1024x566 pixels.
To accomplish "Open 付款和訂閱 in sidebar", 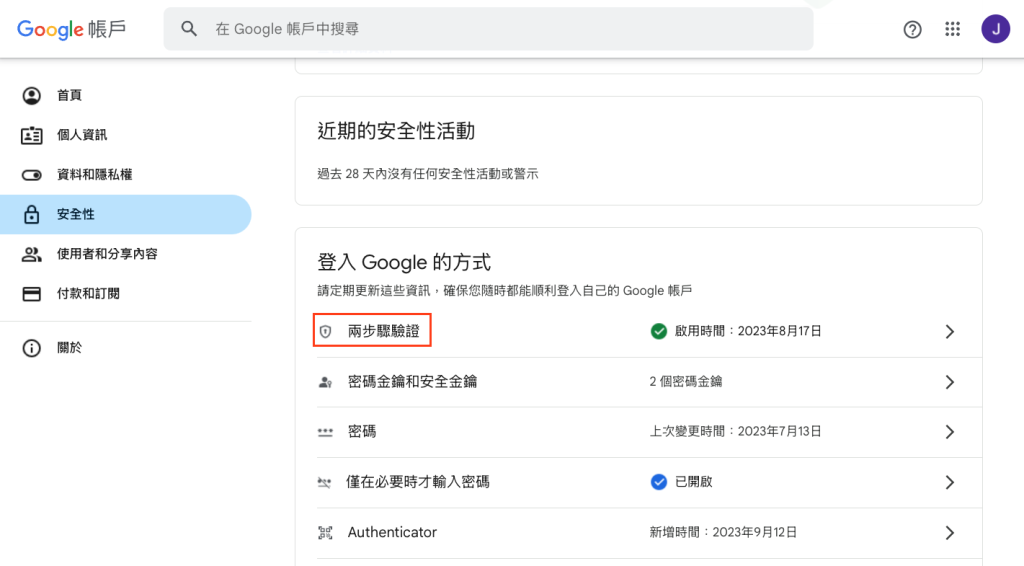I will 125,294.
